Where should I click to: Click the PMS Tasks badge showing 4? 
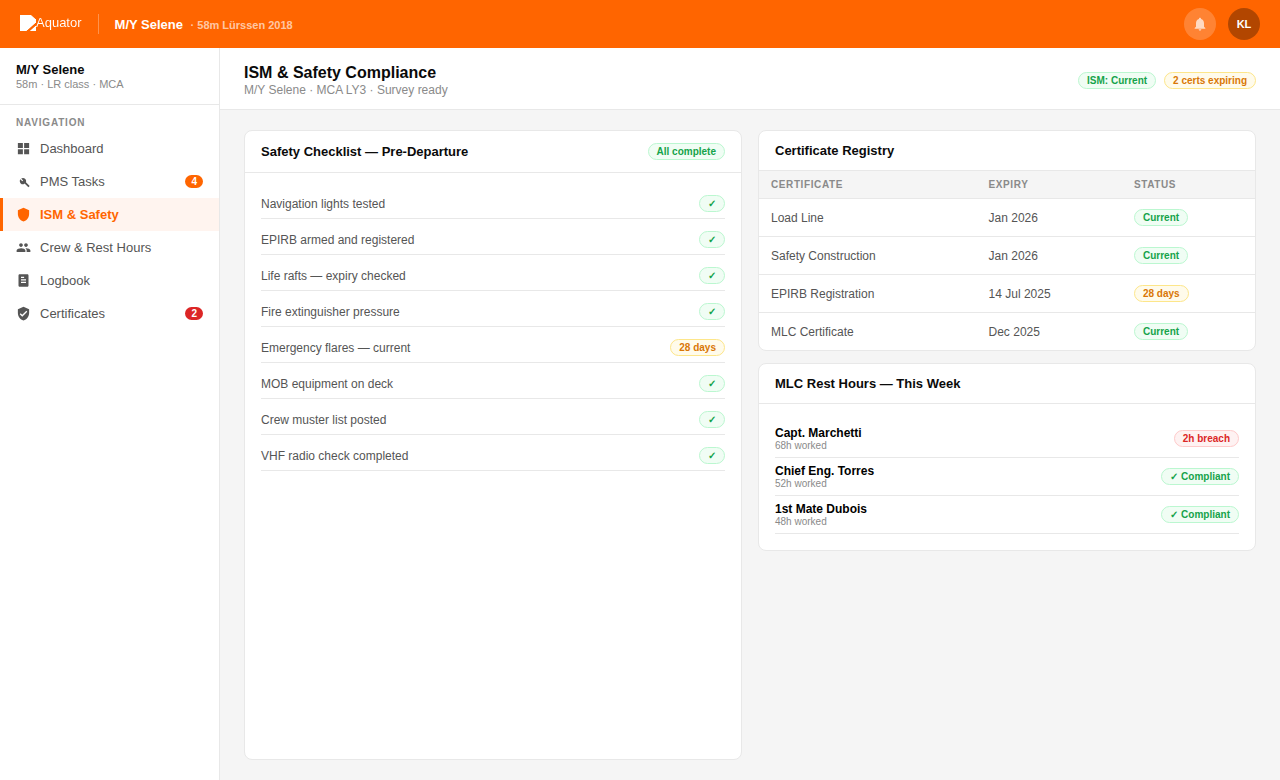(194, 182)
